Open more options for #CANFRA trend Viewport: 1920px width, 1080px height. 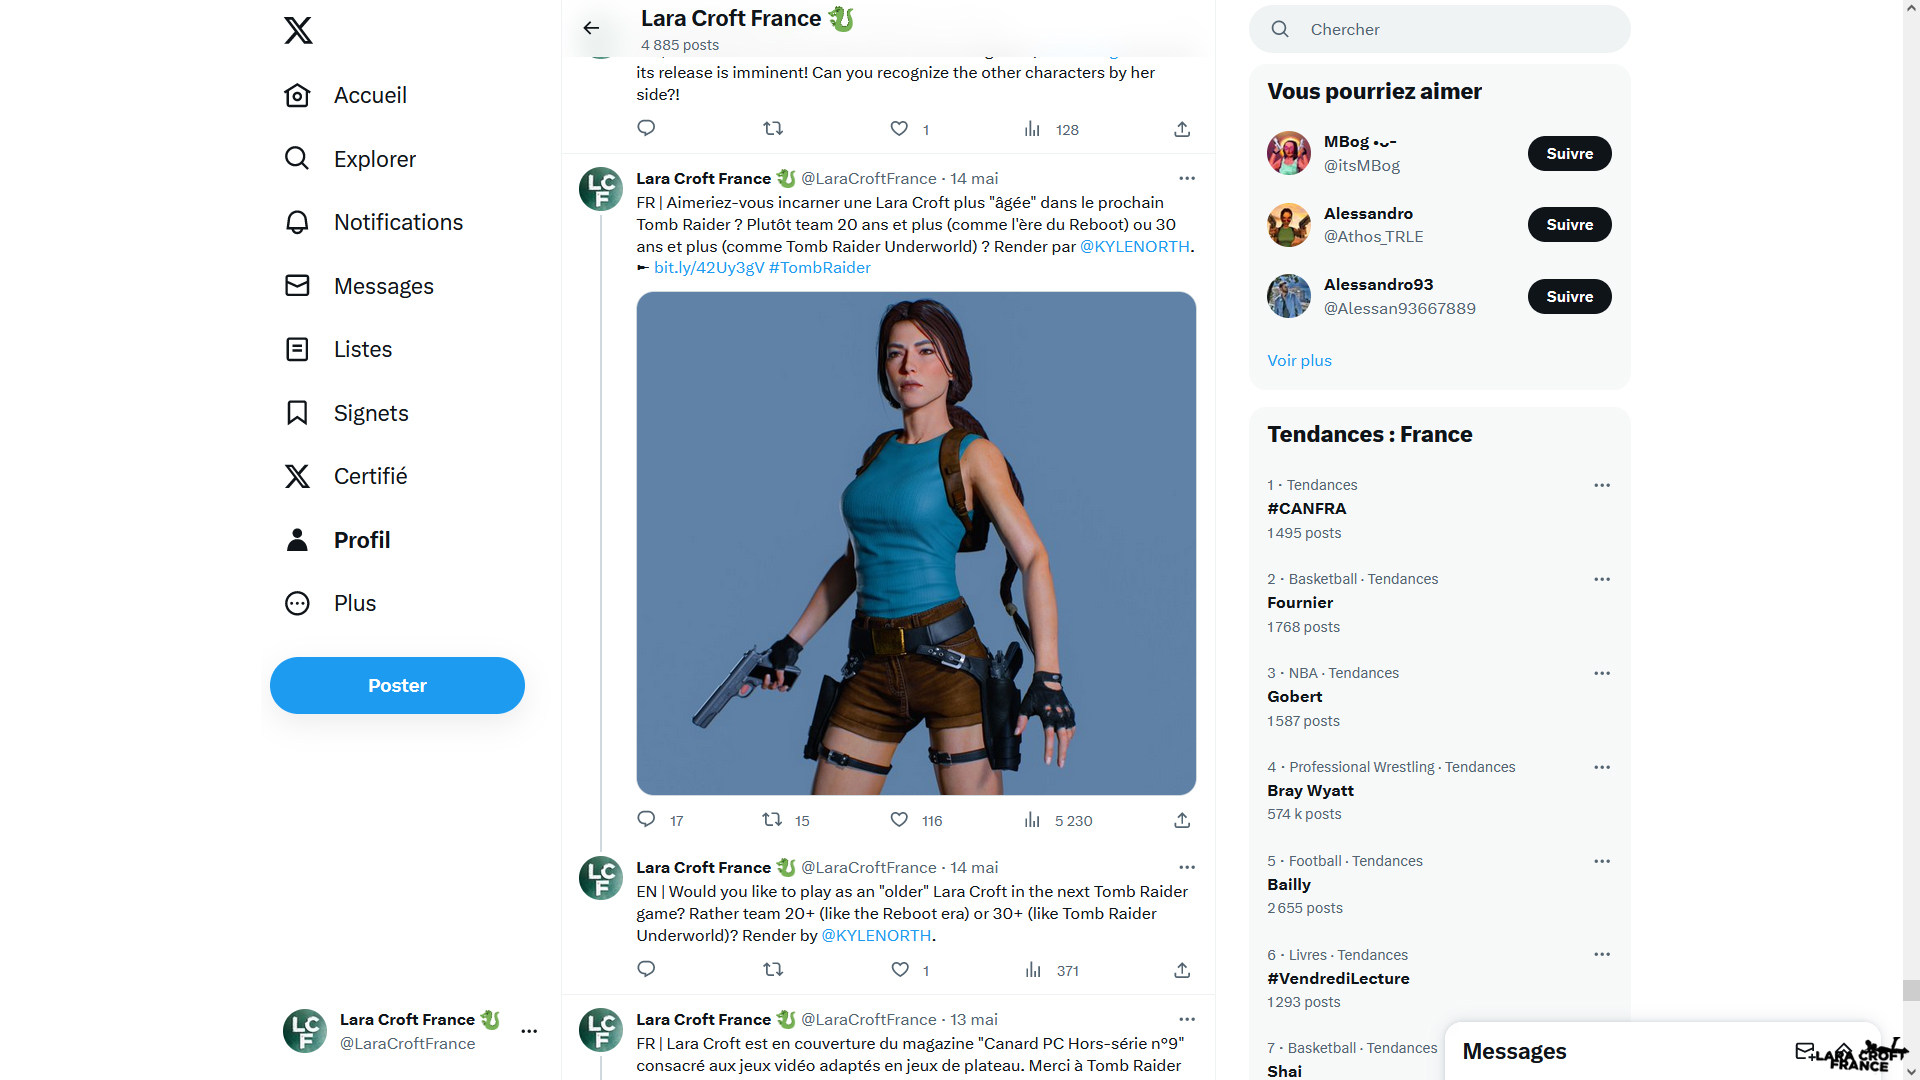tap(1602, 485)
